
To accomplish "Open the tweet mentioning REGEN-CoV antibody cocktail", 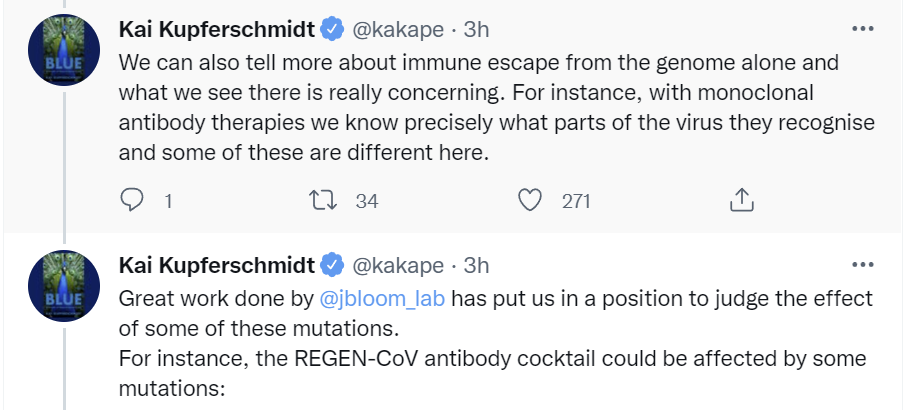I will tap(490, 358).
